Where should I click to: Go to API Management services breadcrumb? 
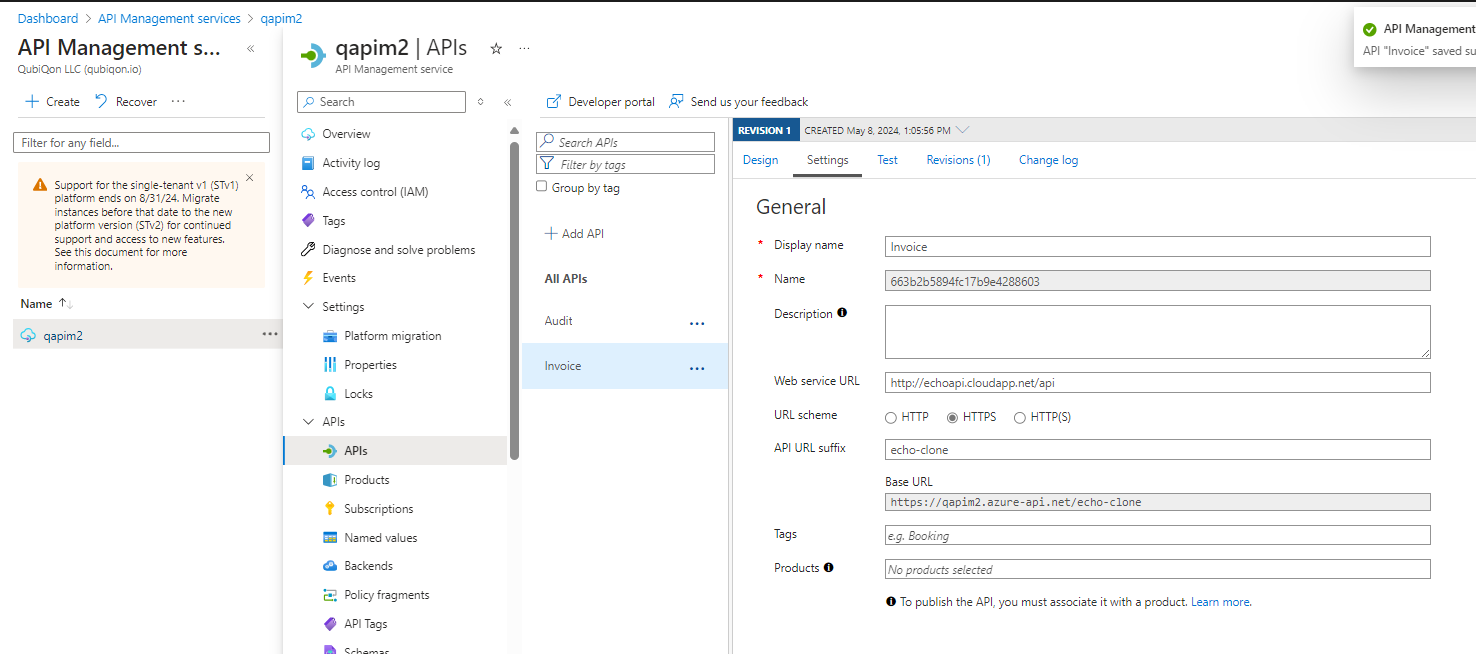pos(169,19)
